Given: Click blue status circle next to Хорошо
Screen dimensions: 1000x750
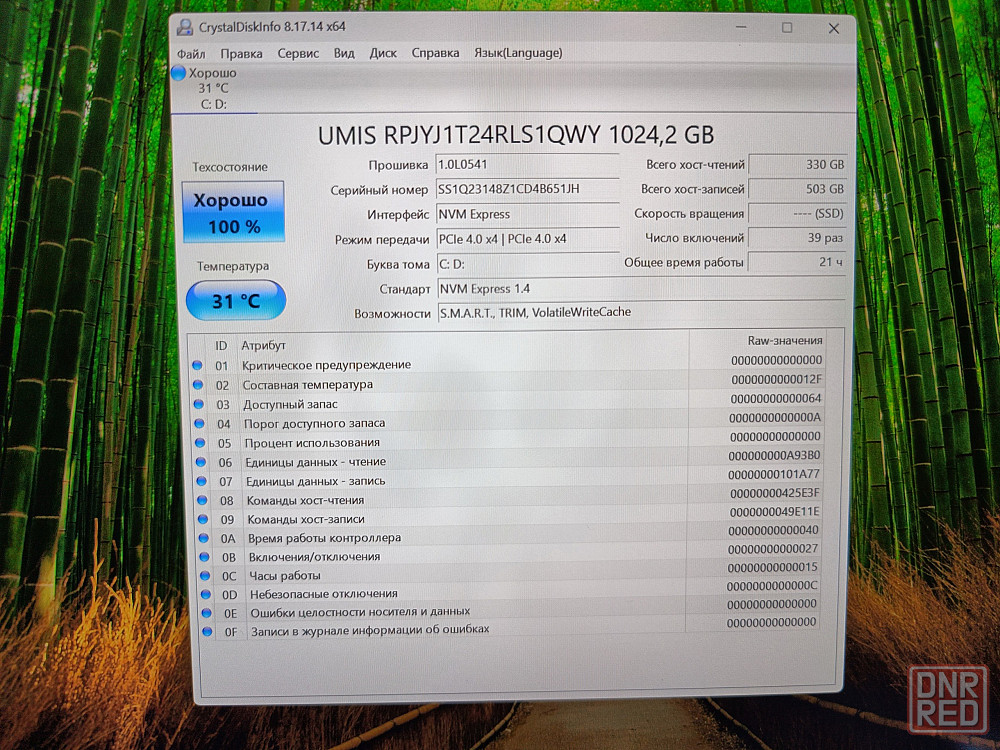Looking at the screenshot, I should [179, 73].
